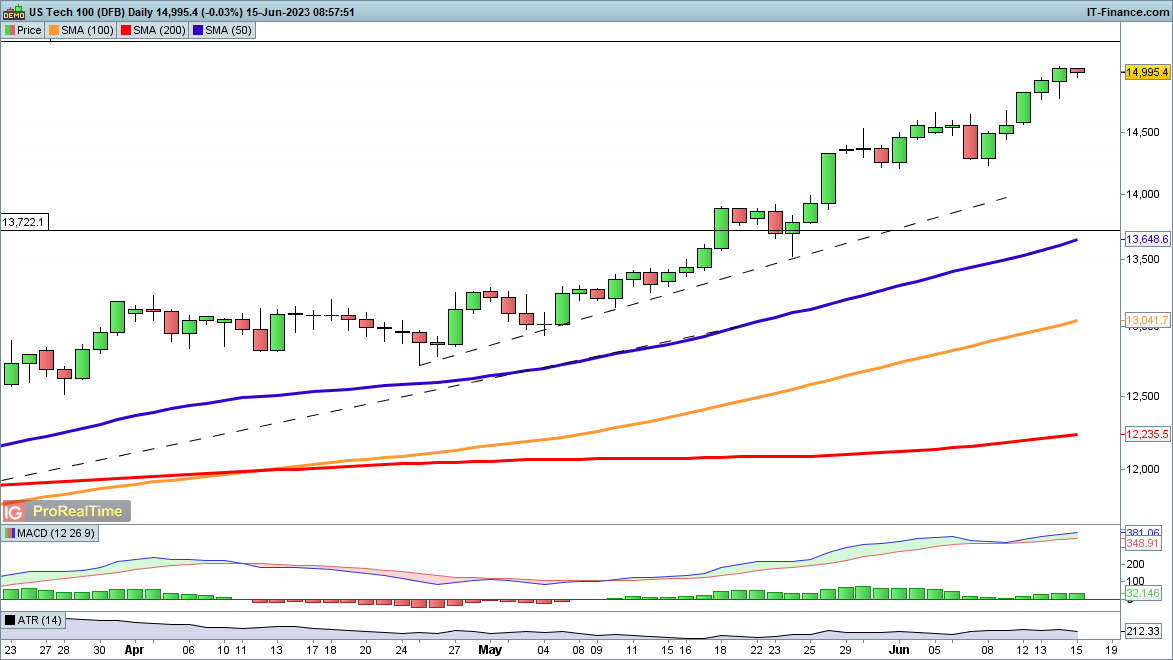Click the 13,722.1 horizontal line label

click(24, 222)
